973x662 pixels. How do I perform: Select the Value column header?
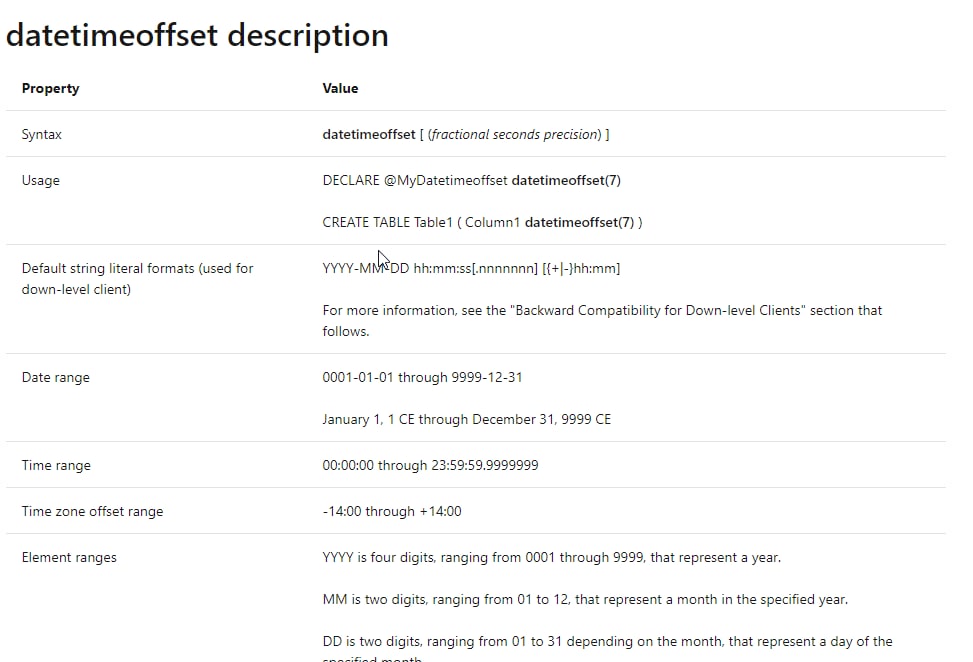(340, 88)
